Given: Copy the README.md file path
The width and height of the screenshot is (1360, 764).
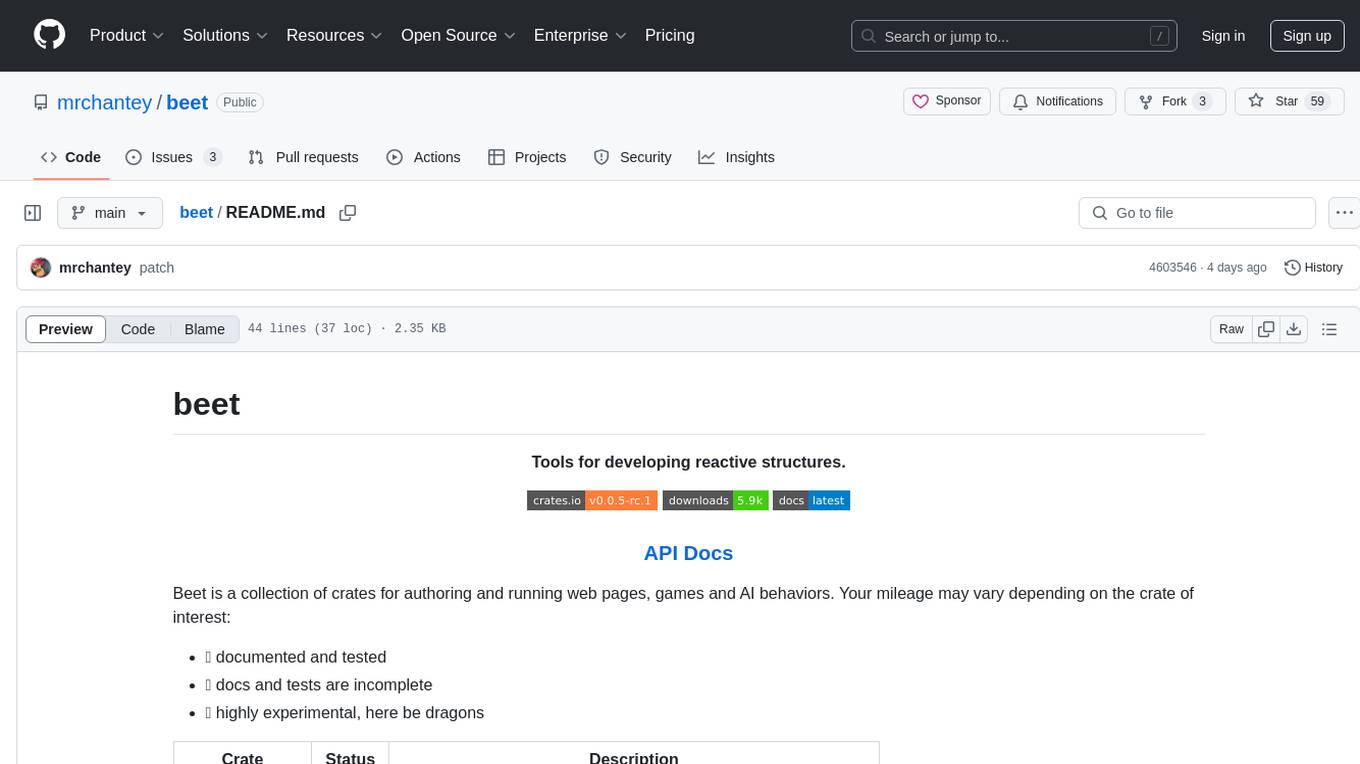Looking at the screenshot, I should tap(348, 213).
